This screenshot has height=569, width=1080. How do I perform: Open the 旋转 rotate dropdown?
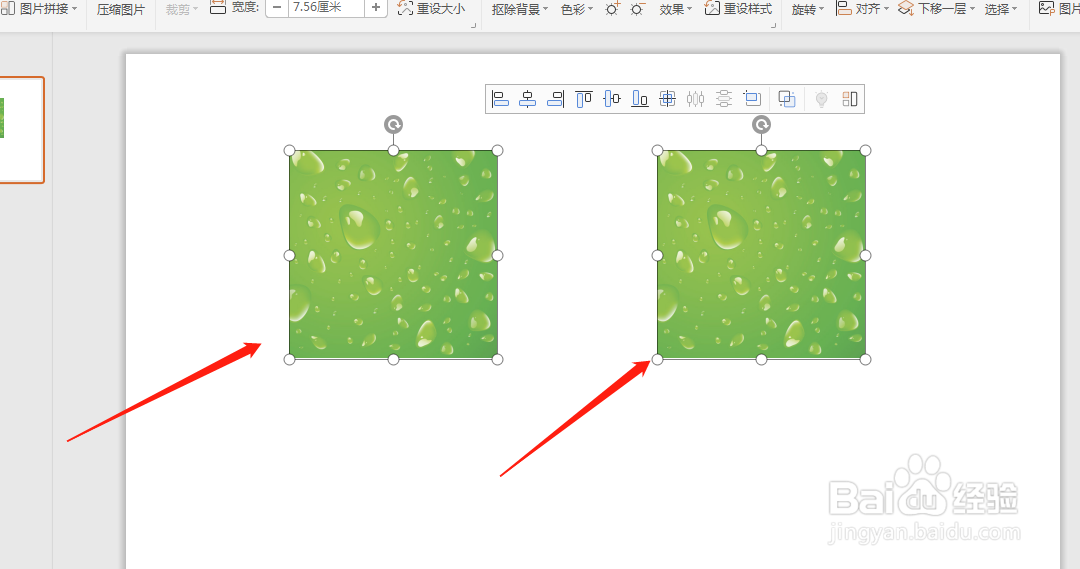[807, 10]
